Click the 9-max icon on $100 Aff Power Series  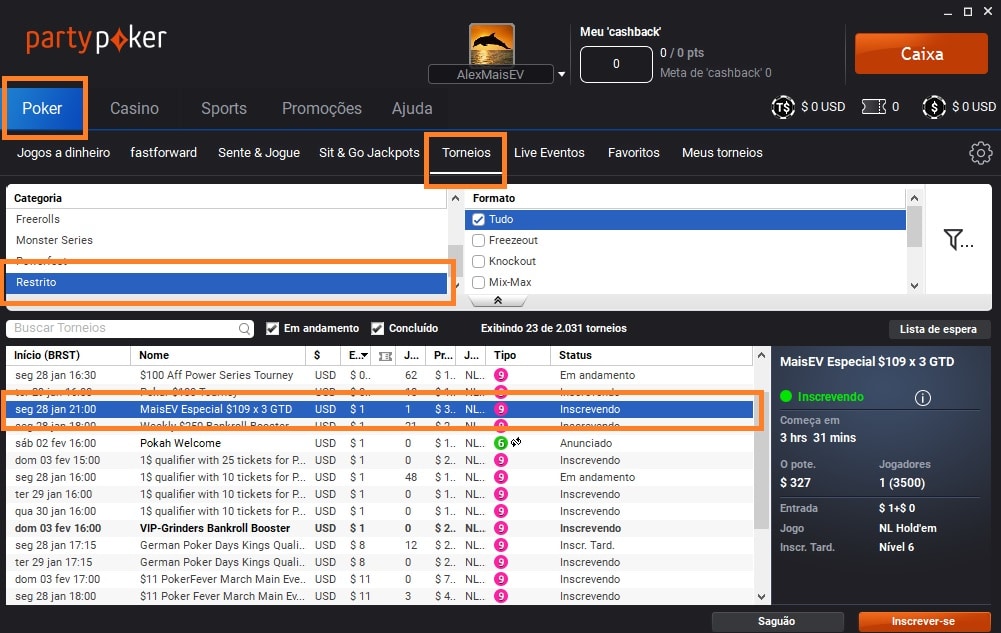[501, 375]
